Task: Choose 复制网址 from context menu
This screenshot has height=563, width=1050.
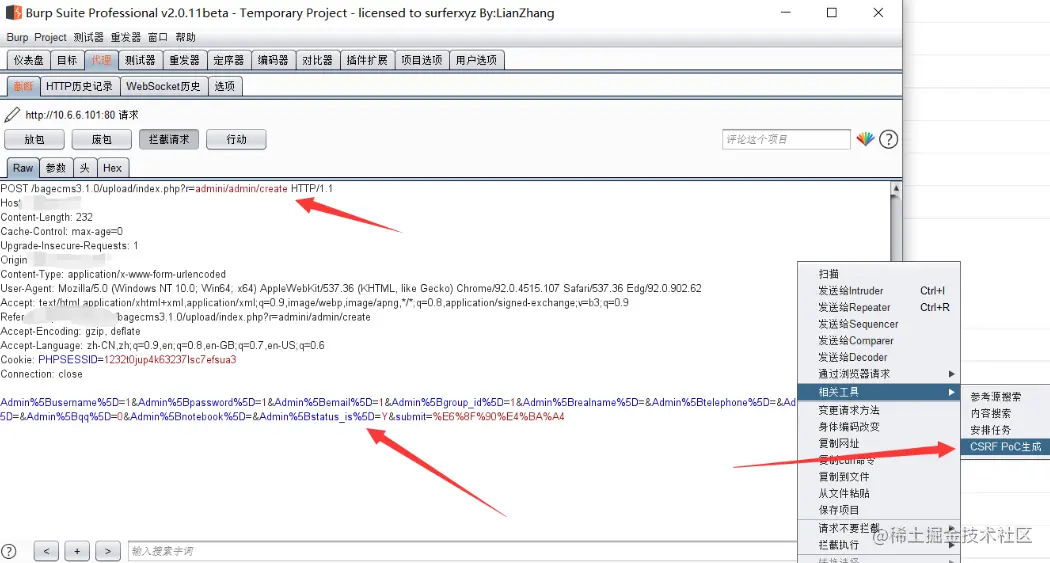Action: [x=879, y=443]
